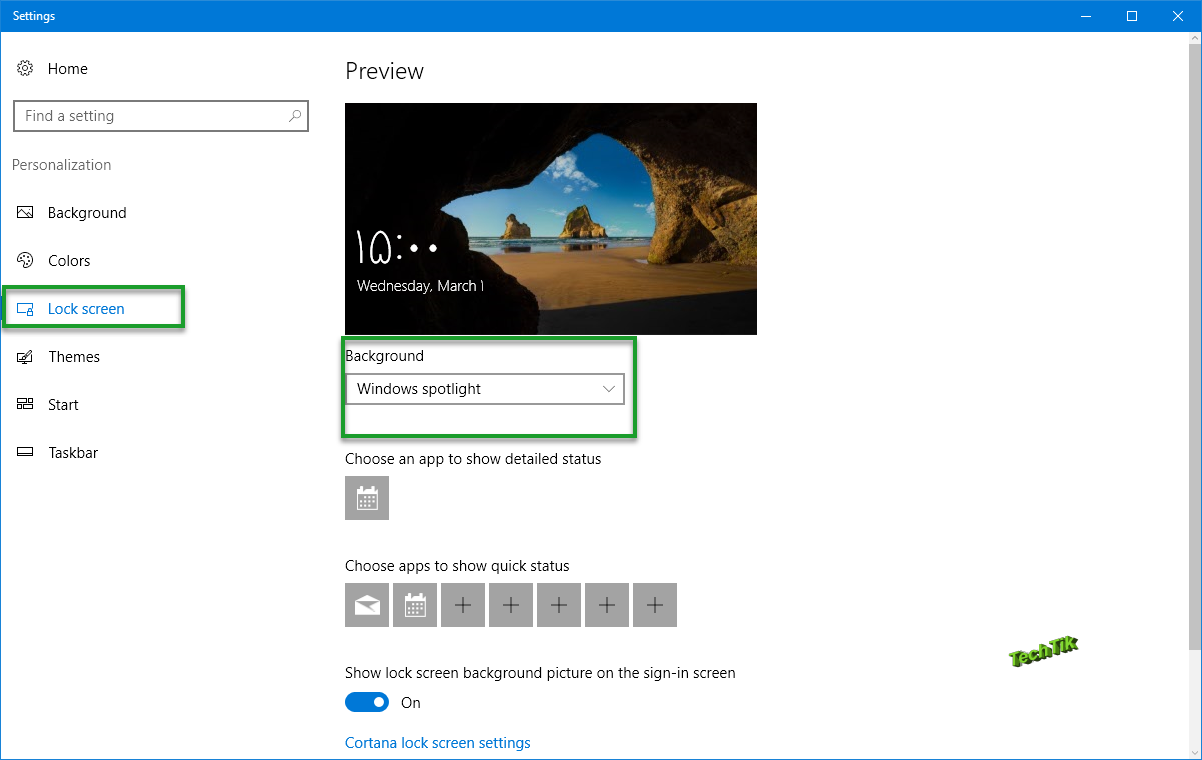Add app in last quick status plus slot
This screenshot has width=1202, height=760.
point(655,605)
